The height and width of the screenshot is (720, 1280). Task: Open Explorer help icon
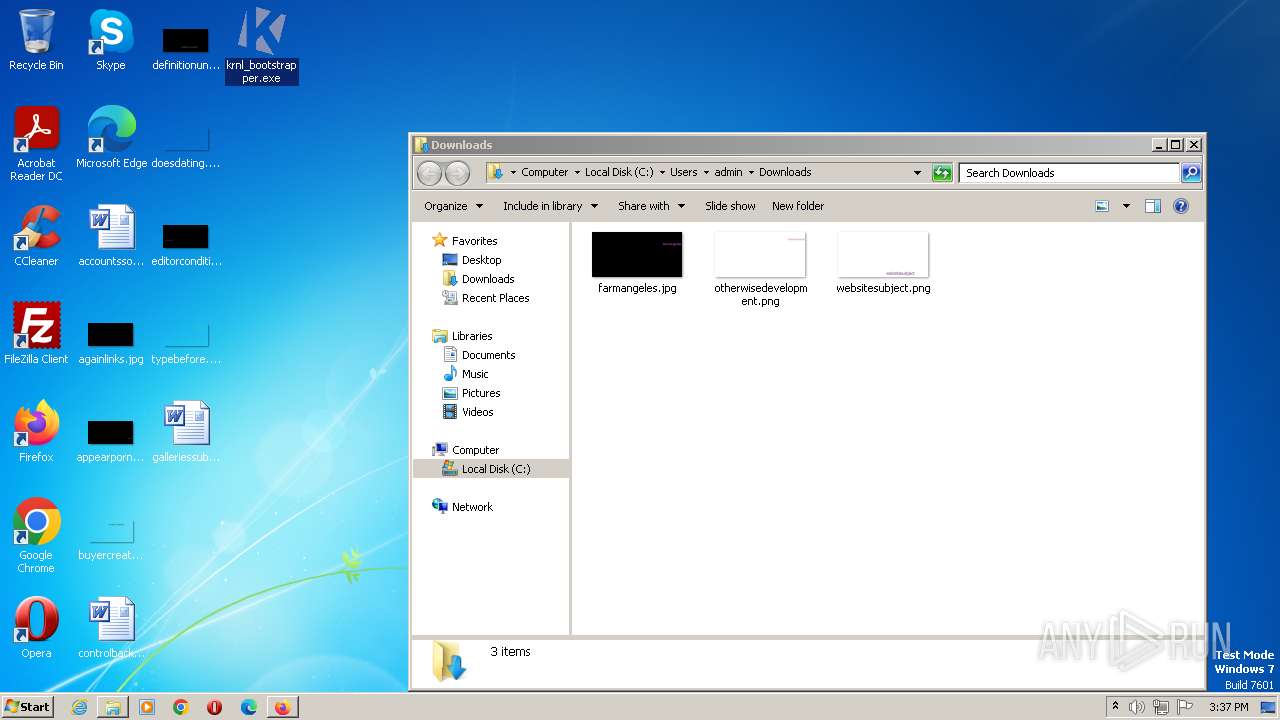[1181, 206]
